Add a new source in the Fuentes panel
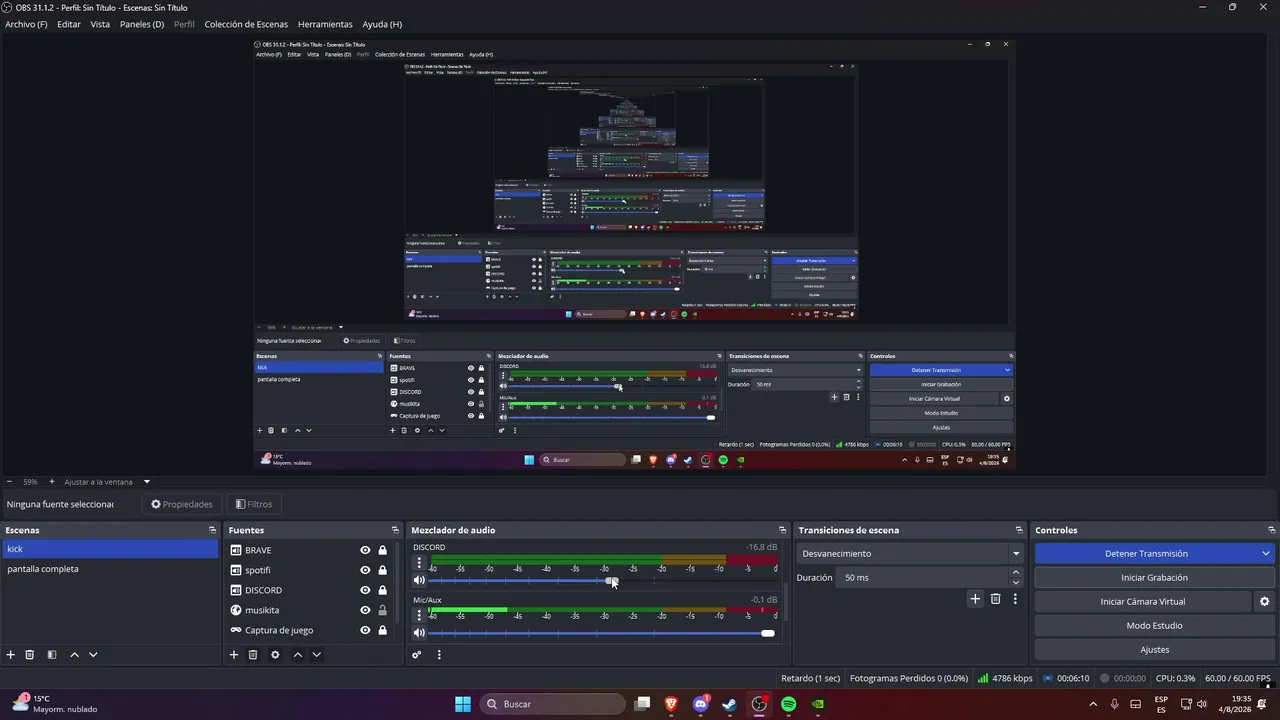This screenshot has height=720, width=1280. [234, 655]
